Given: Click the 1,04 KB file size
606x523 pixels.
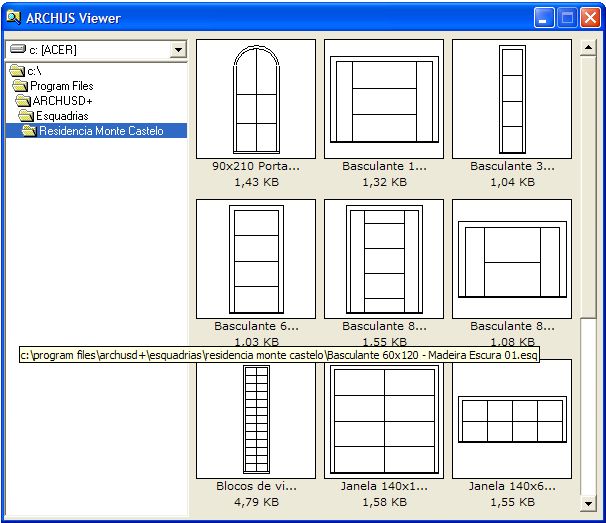Looking at the screenshot, I should [x=512, y=182].
